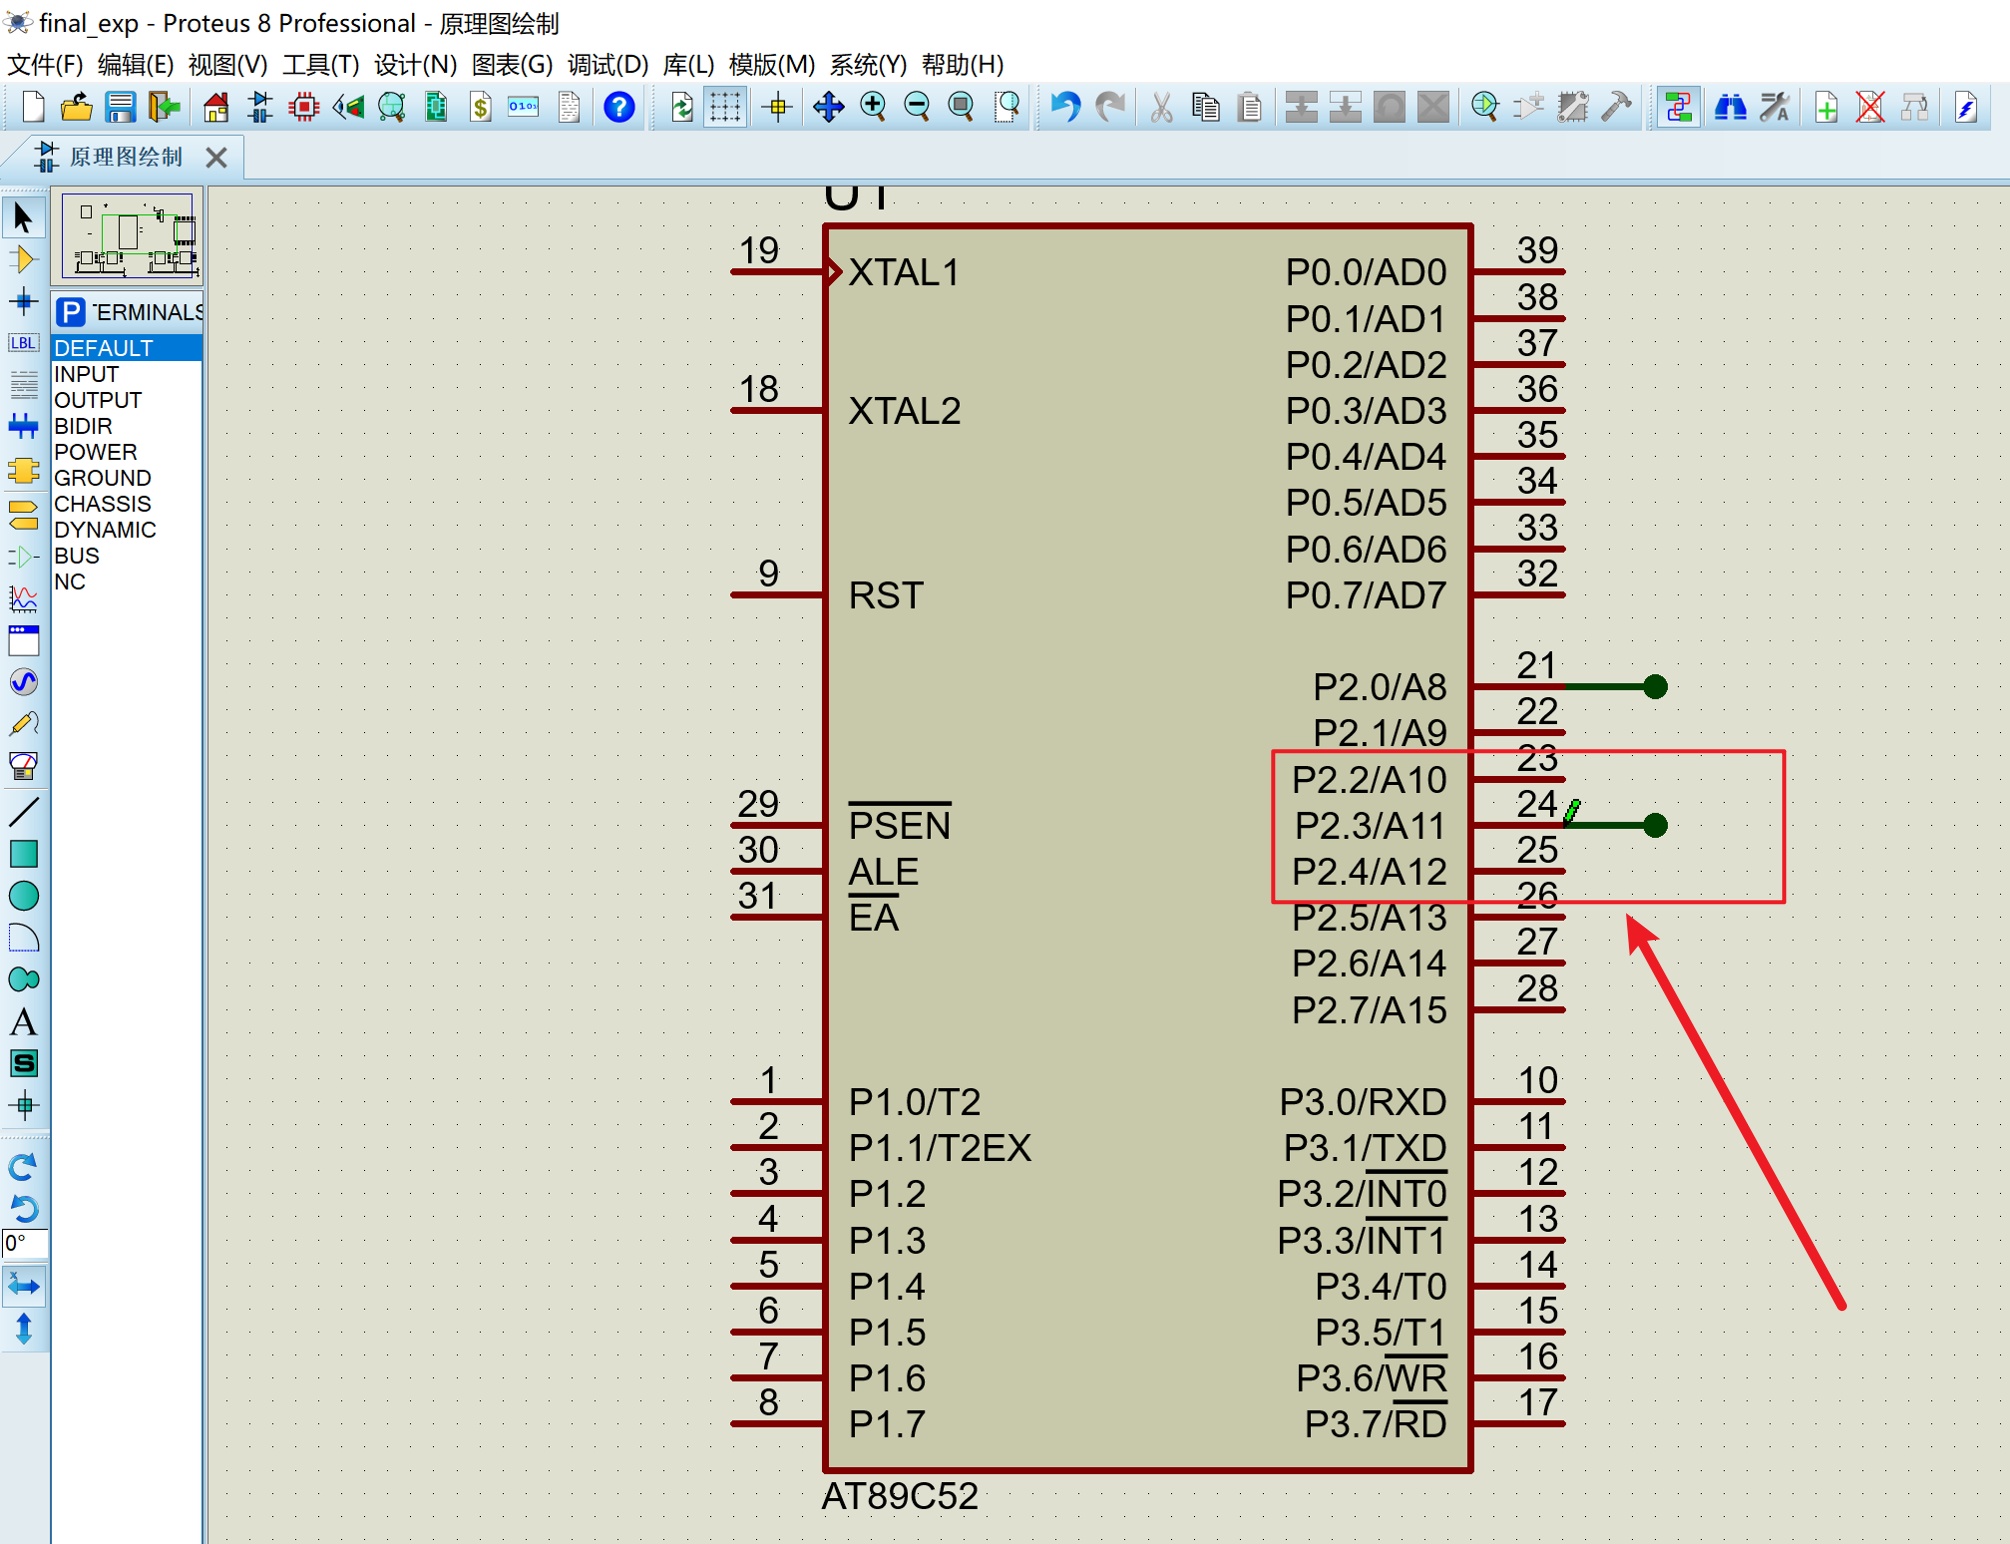Screen dimensions: 2010x1544
Task: Toggle the grid display button
Action: (725, 107)
